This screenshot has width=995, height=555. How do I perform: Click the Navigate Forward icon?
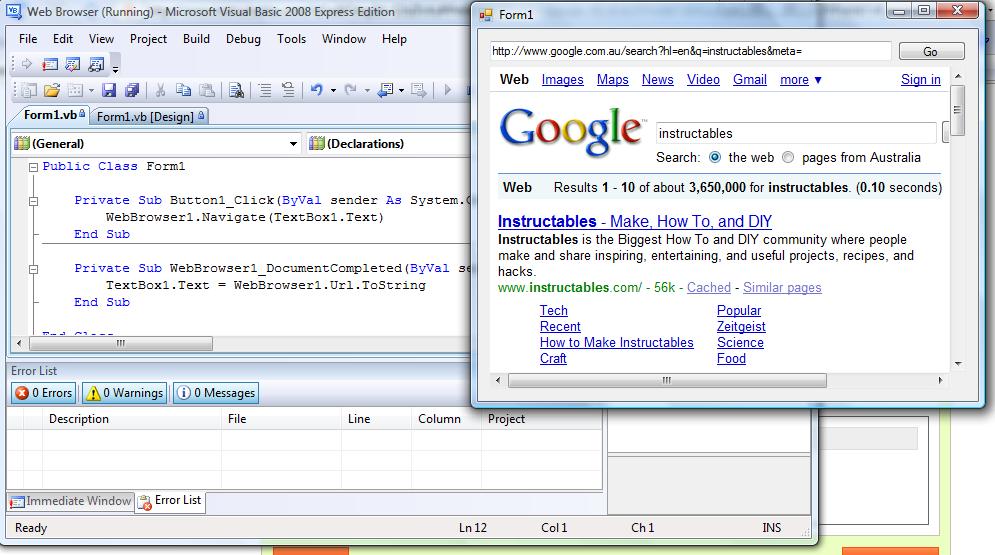click(418, 90)
